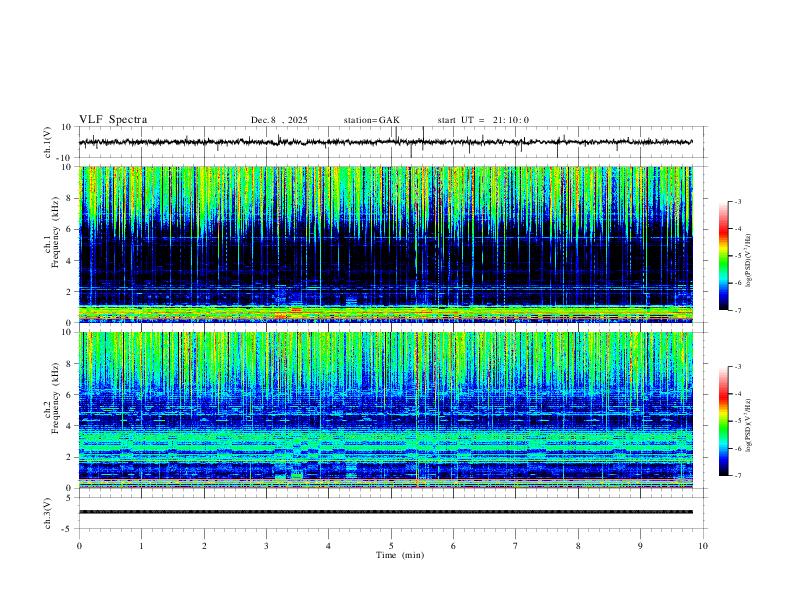Click the ch.2 color bar log(PSD) label
This screenshot has width=792, height=612.
(x=748, y=425)
